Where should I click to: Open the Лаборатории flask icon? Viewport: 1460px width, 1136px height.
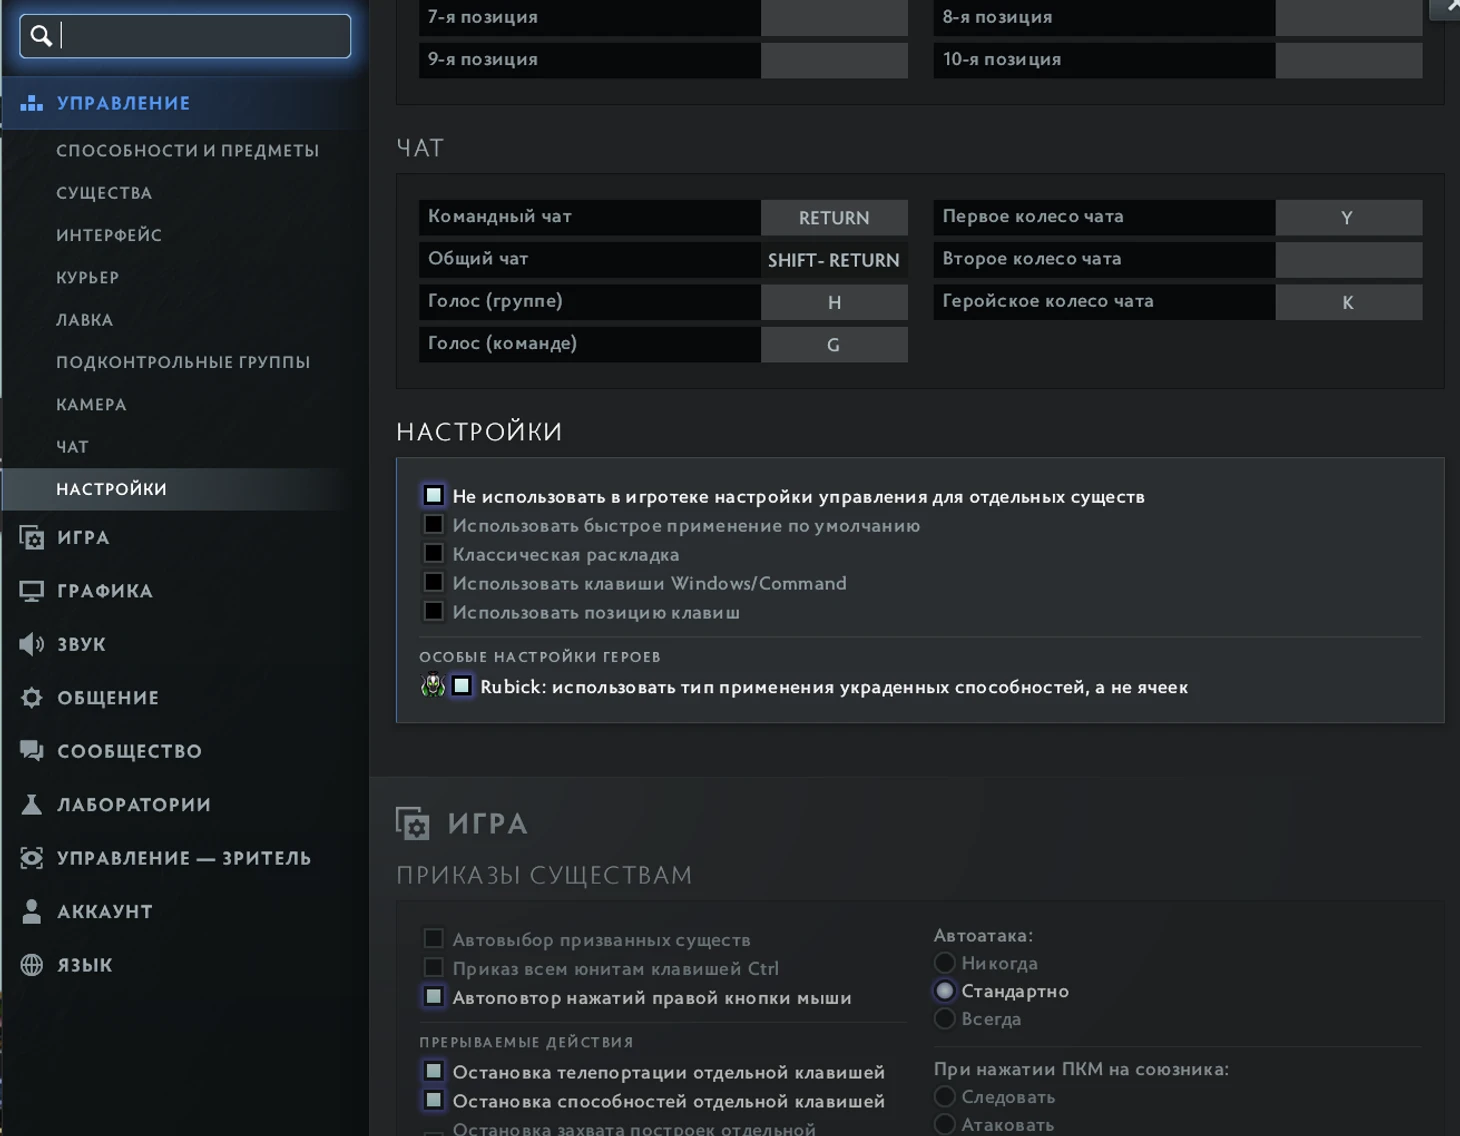(x=32, y=804)
